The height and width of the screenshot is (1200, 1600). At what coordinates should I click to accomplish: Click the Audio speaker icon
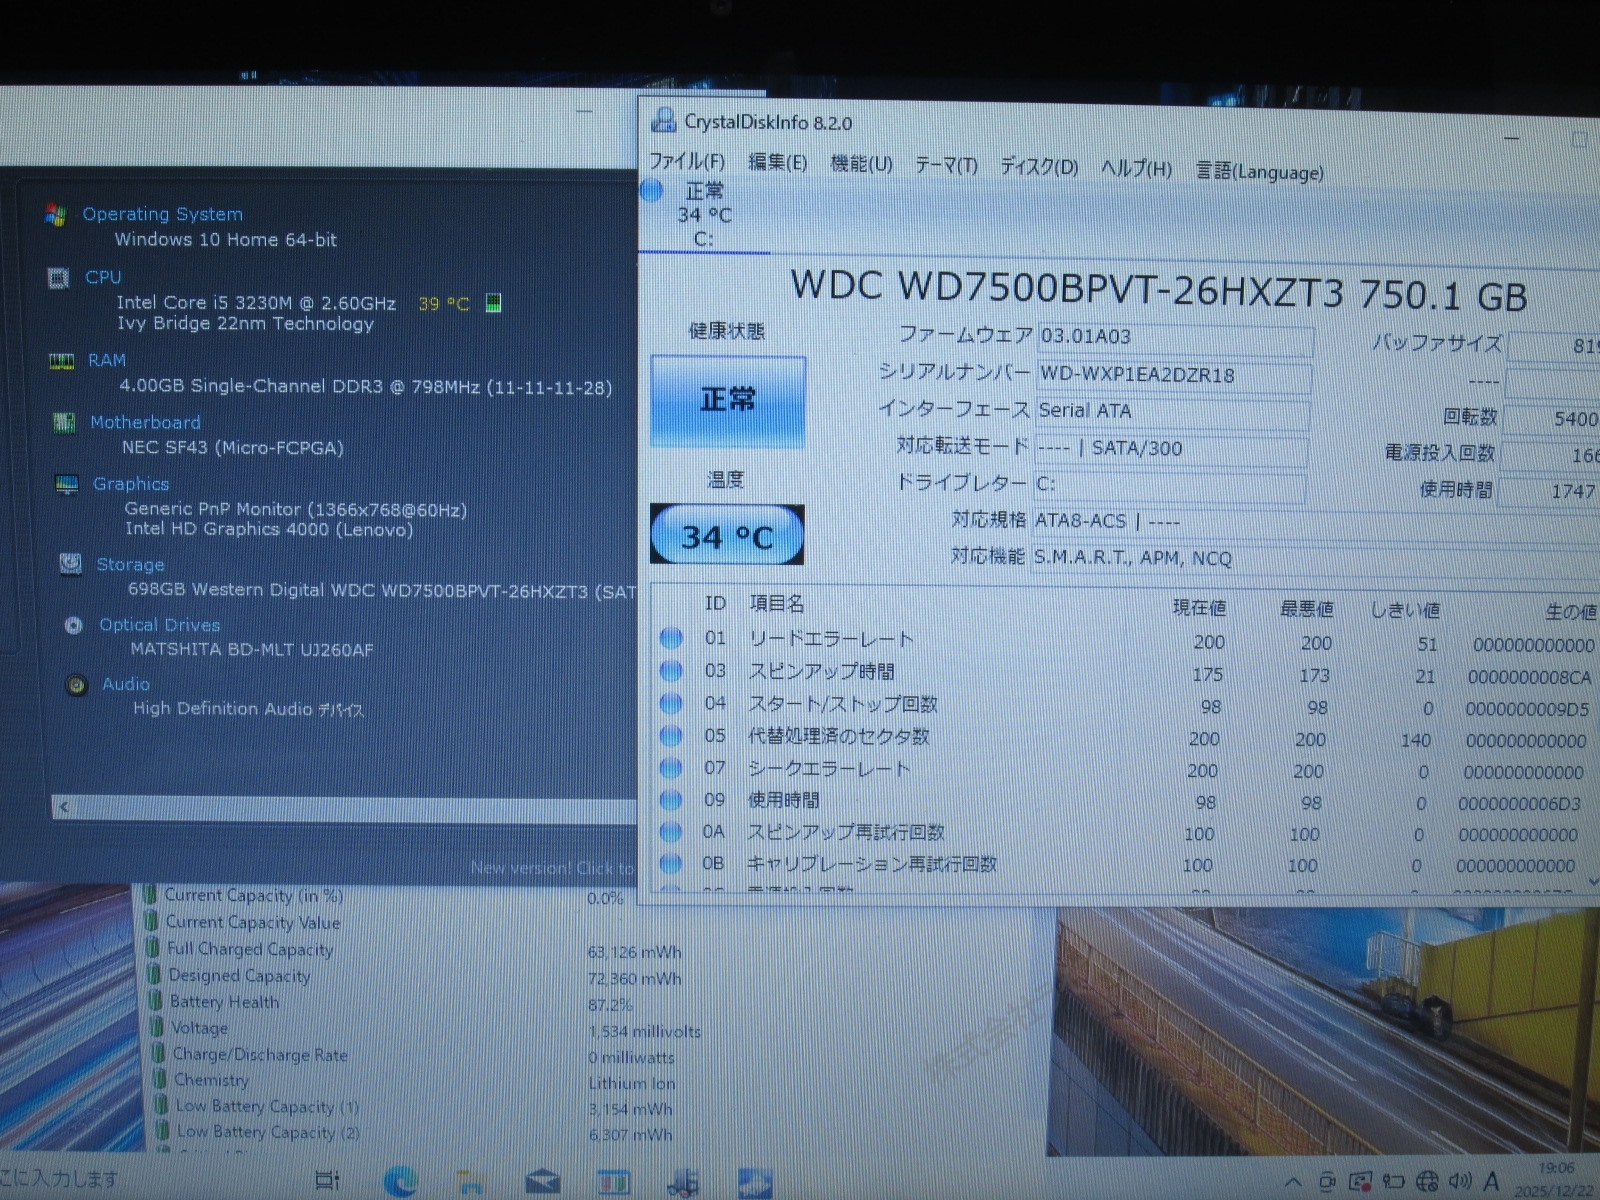coord(77,686)
